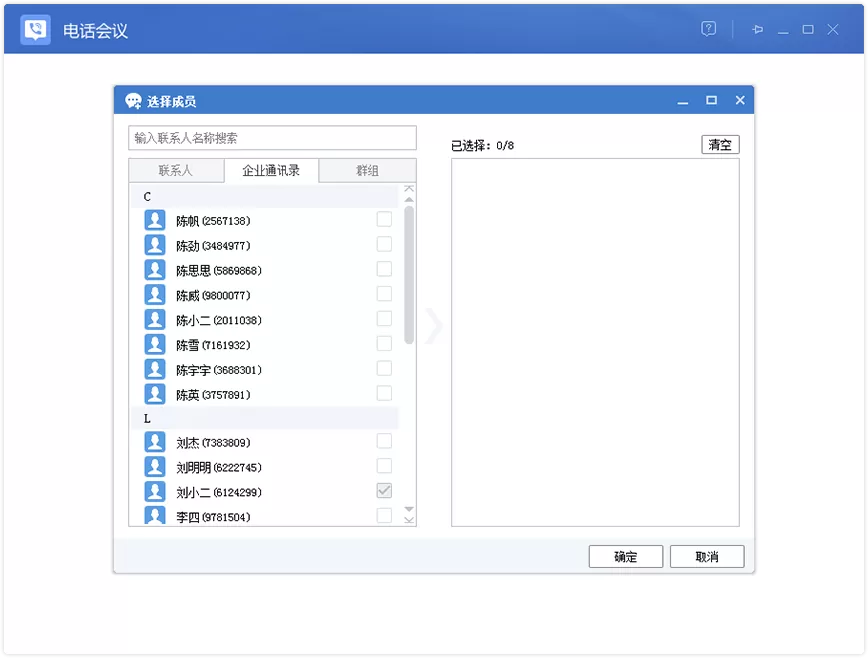Select the contact name 刘杰 (7383809)
Image resolution: width=868 pixels, height=658 pixels.
coord(213,443)
